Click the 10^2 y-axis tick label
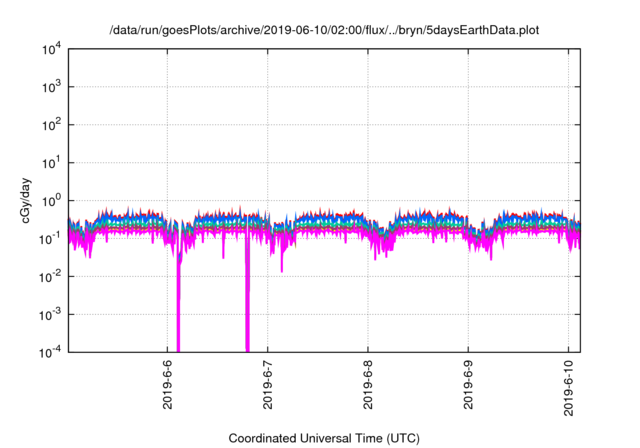The image size is (640, 448). coord(51,125)
